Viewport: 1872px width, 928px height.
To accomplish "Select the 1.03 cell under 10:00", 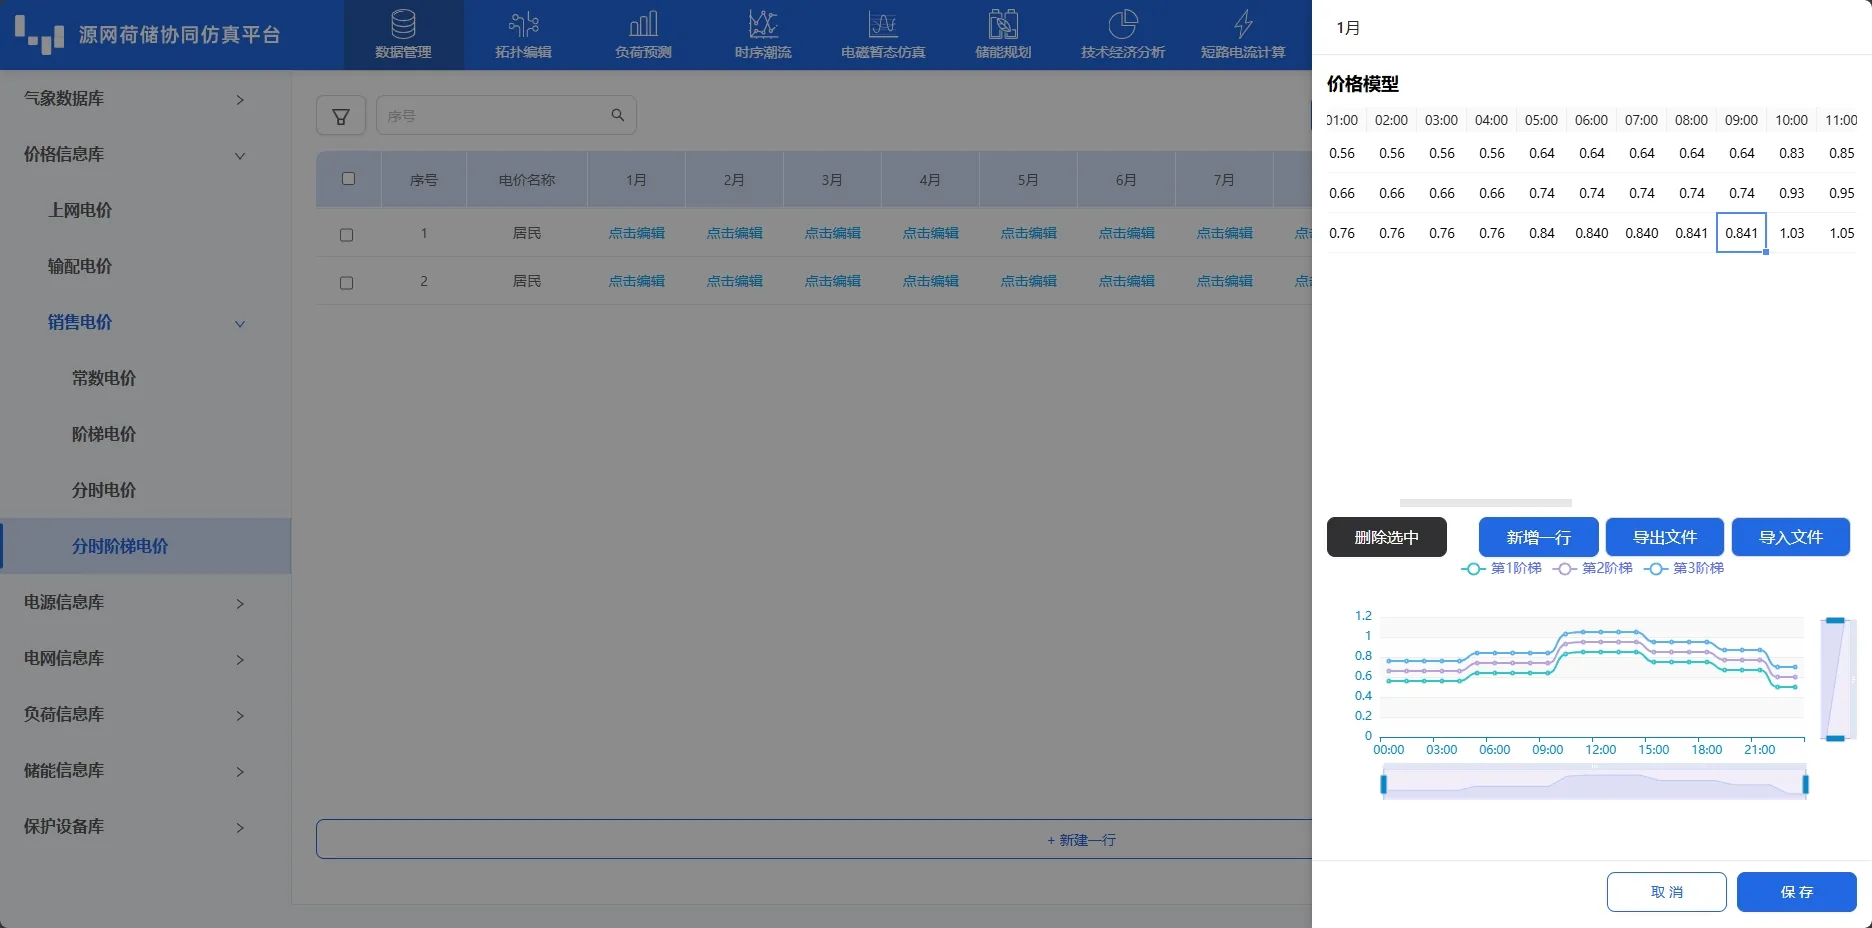I will tap(1791, 233).
